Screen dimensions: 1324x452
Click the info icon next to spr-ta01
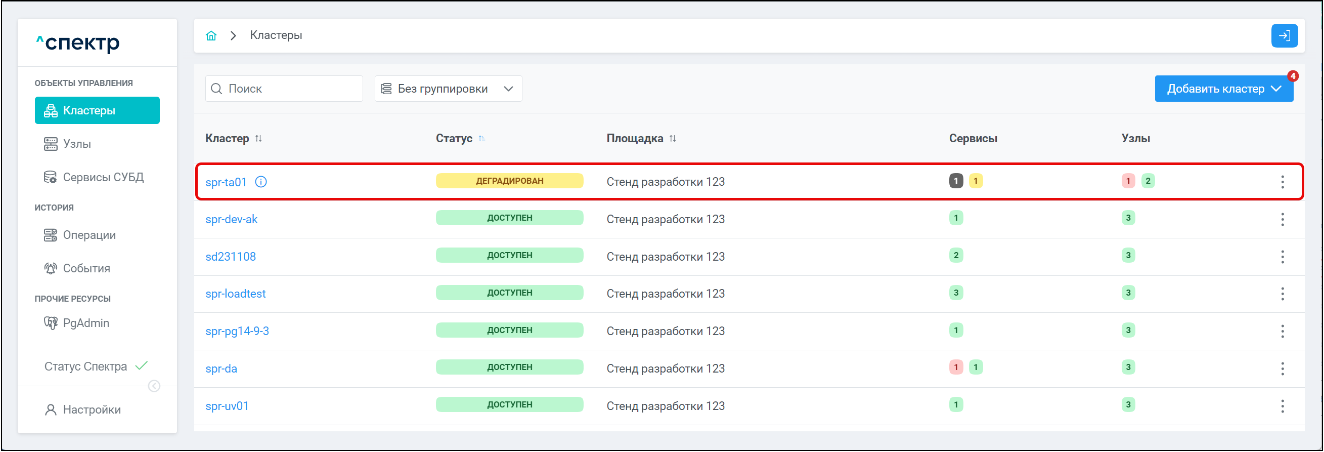(x=261, y=182)
